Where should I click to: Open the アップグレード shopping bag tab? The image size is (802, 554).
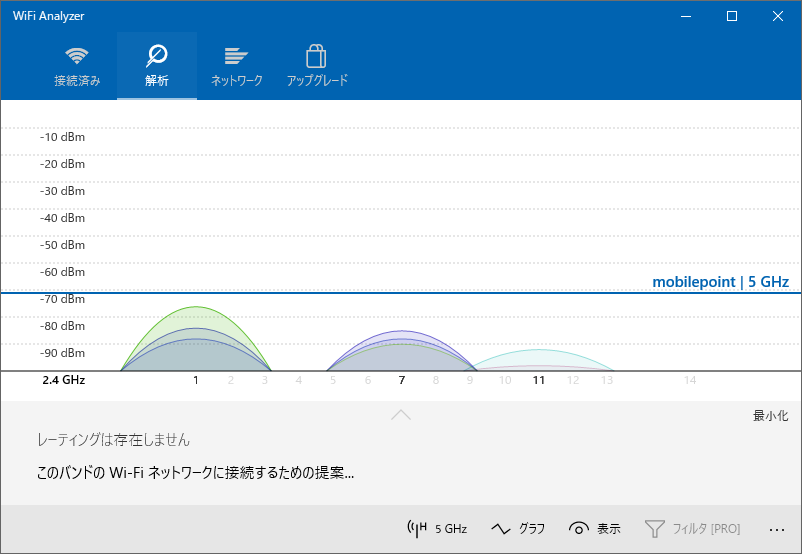[317, 66]
